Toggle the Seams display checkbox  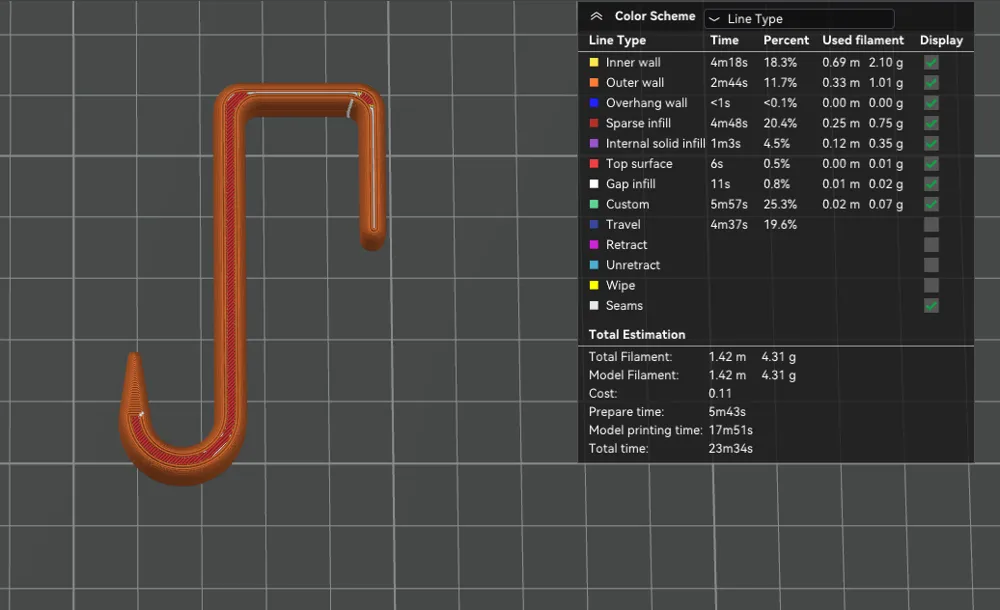(x=931, y=306)
